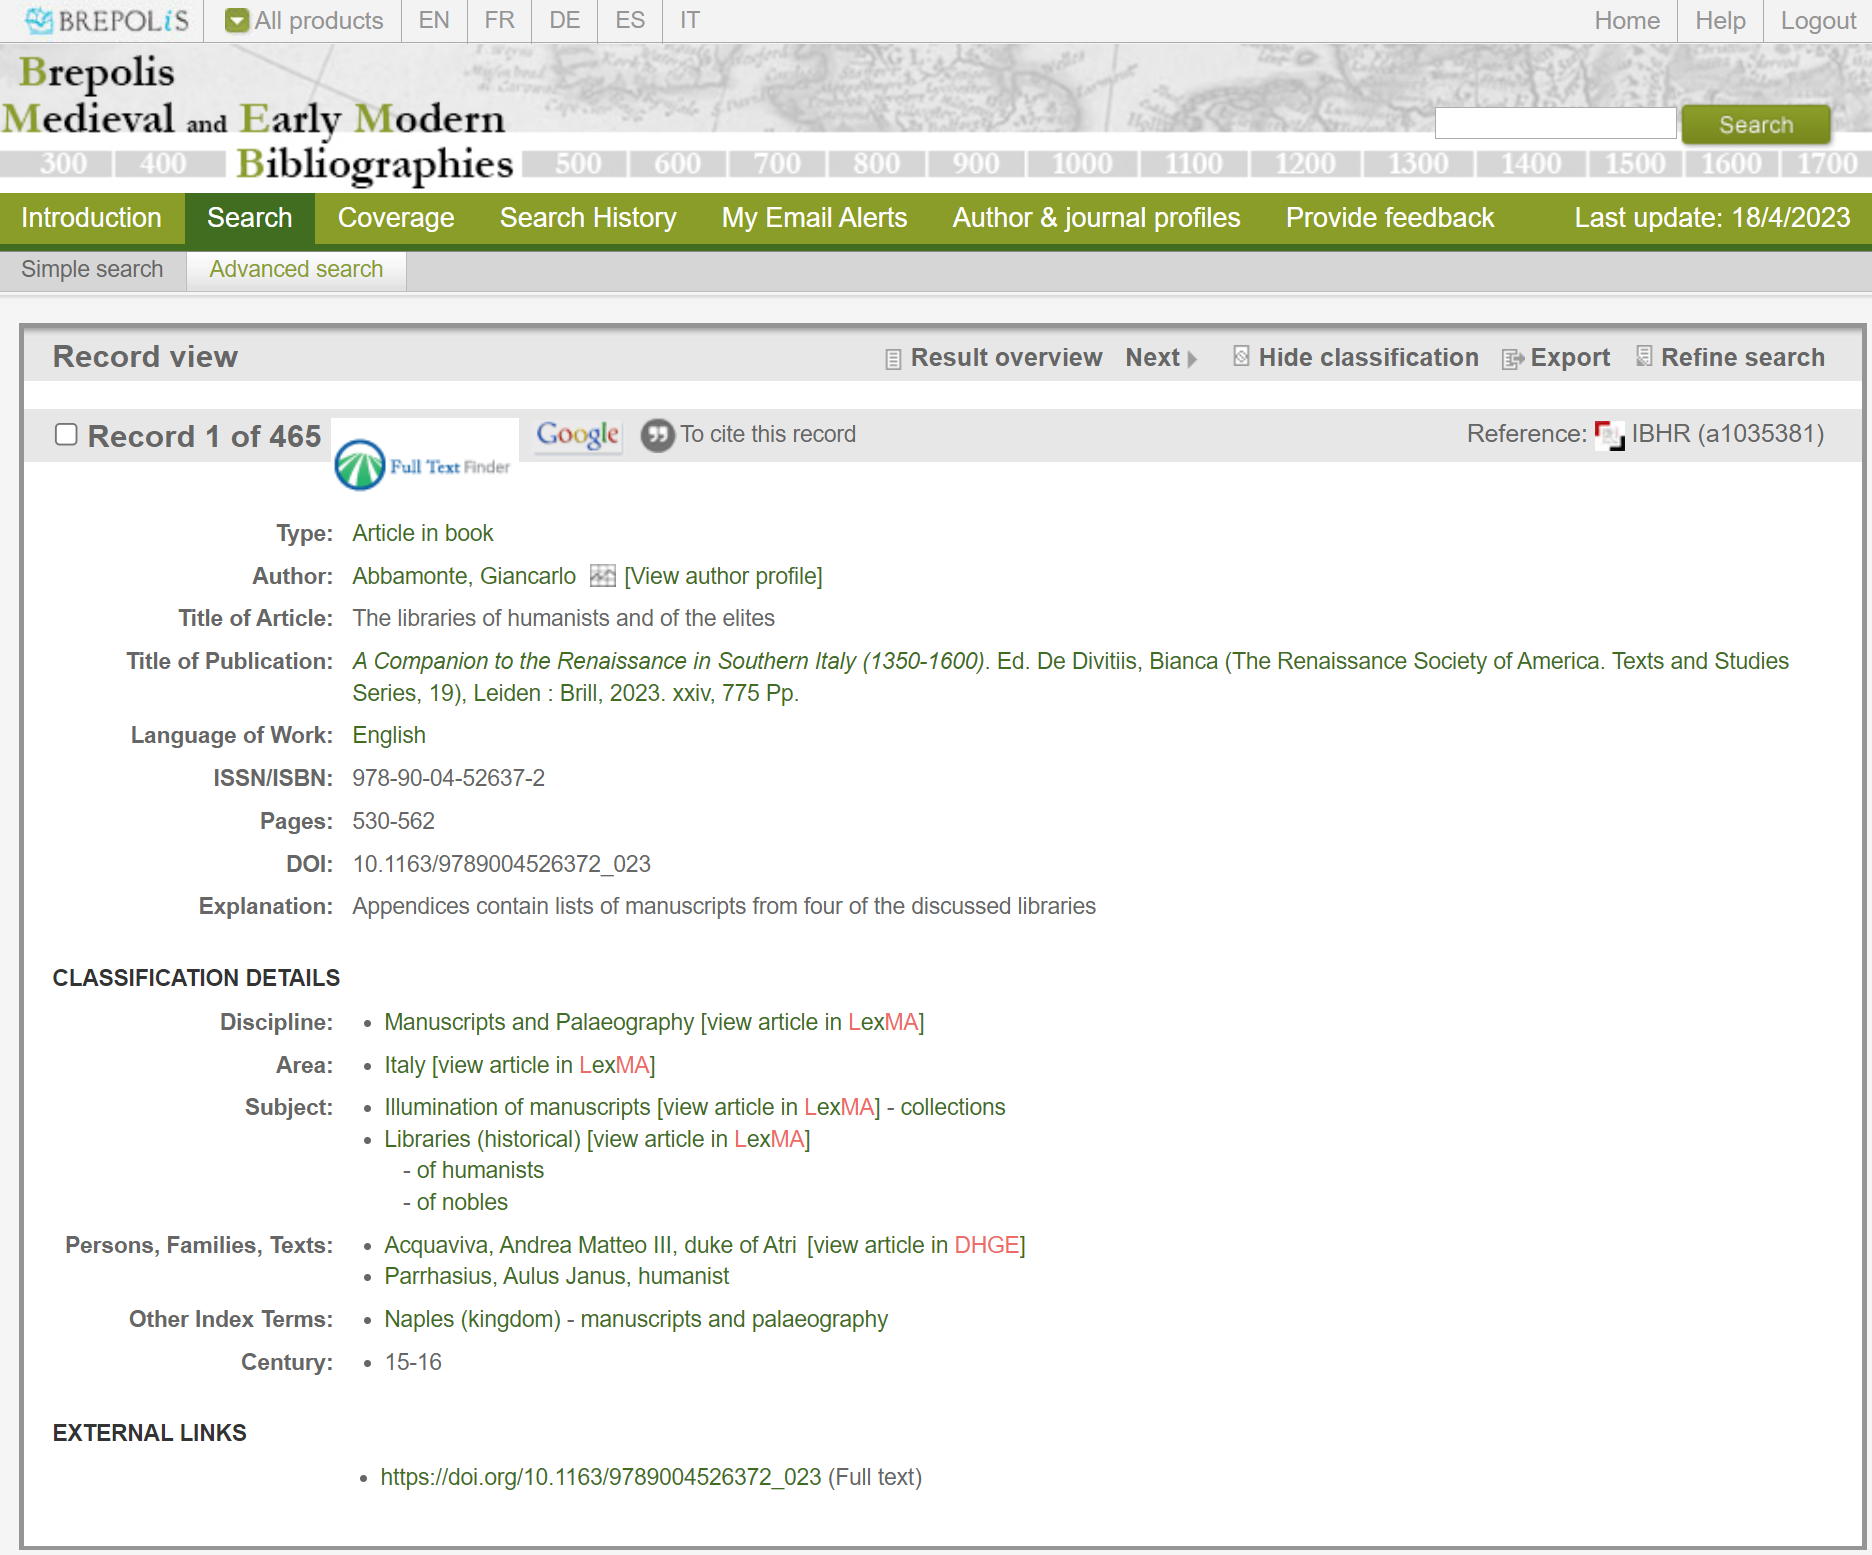
Task: Click the 1200 century timeline marker
Action: (1304, 163)
